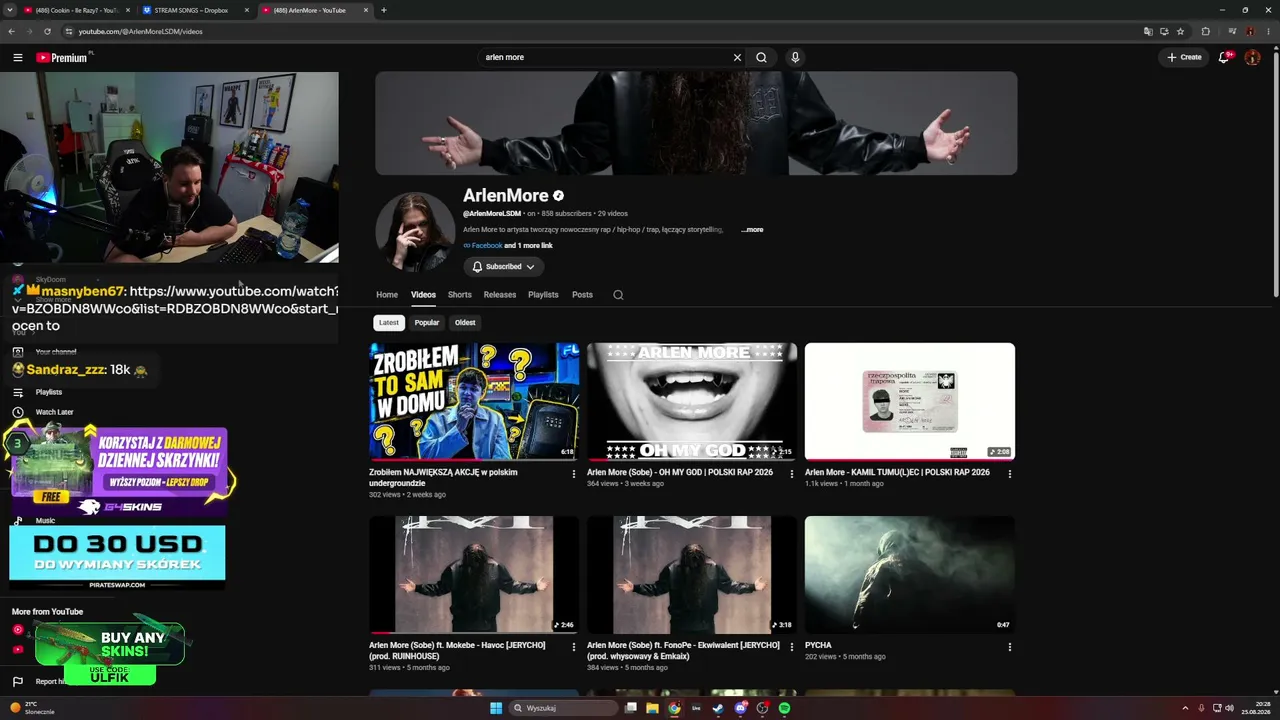
Task: Open the Windows Start menu
Action: point(496,708)
